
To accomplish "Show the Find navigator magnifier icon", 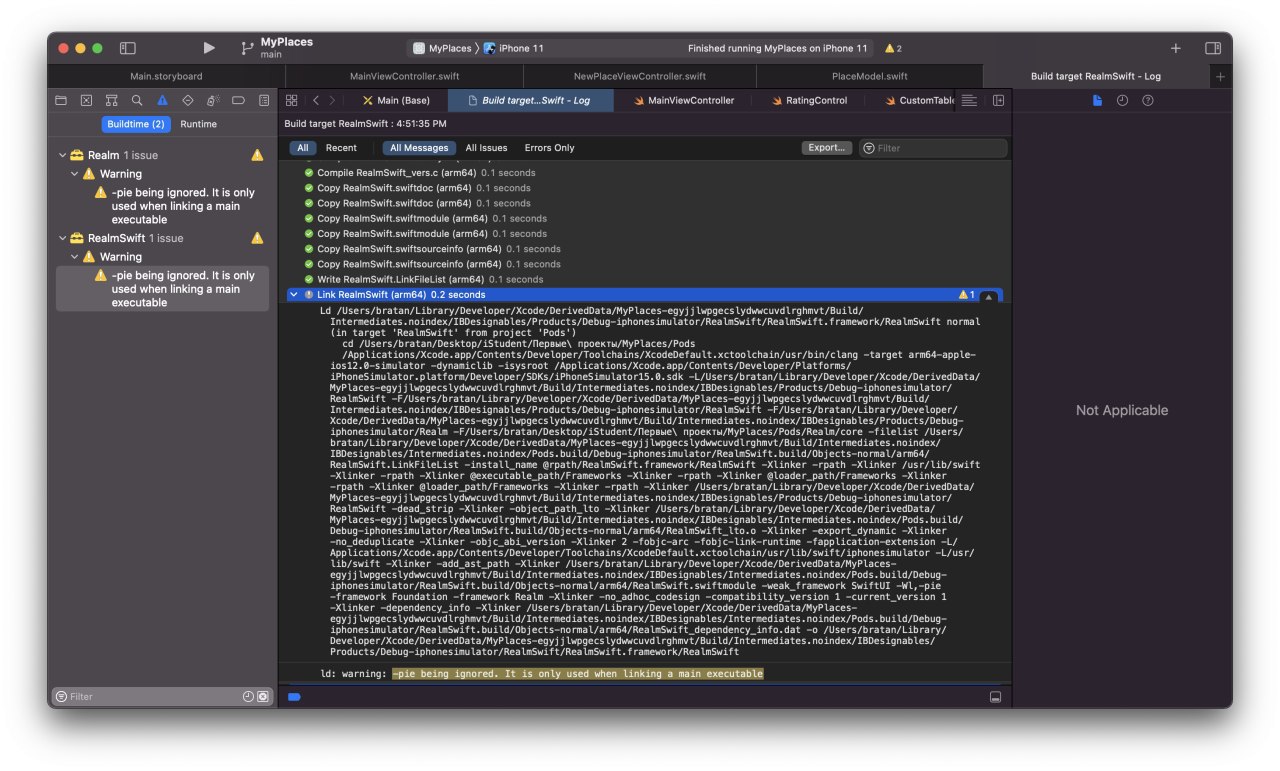I will click(137, 100).
